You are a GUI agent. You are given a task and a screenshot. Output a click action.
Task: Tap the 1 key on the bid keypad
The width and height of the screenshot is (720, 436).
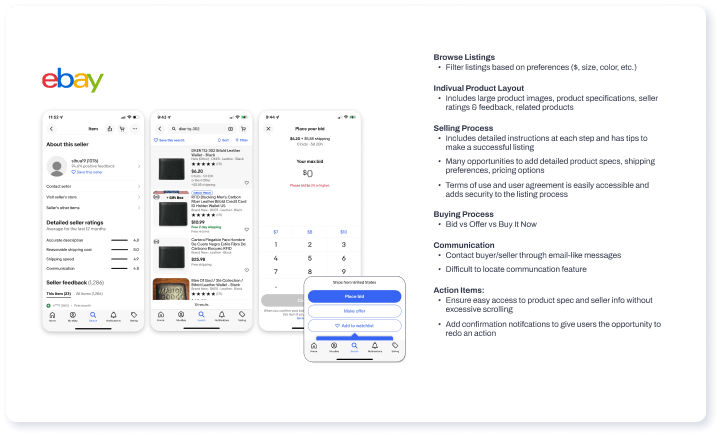(276, 245)
